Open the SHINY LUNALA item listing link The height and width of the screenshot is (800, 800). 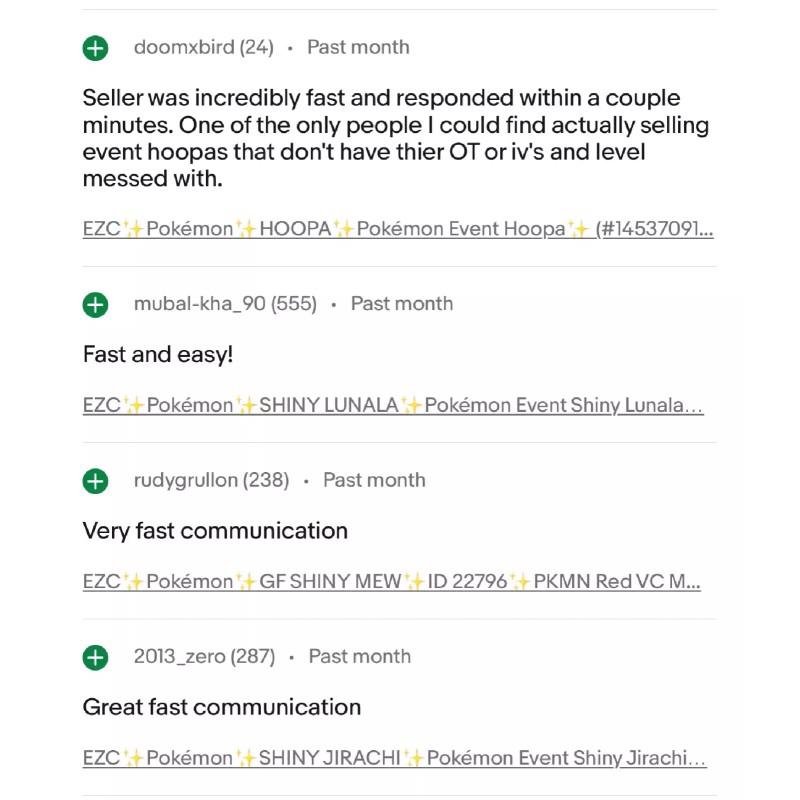coord(393,405)
